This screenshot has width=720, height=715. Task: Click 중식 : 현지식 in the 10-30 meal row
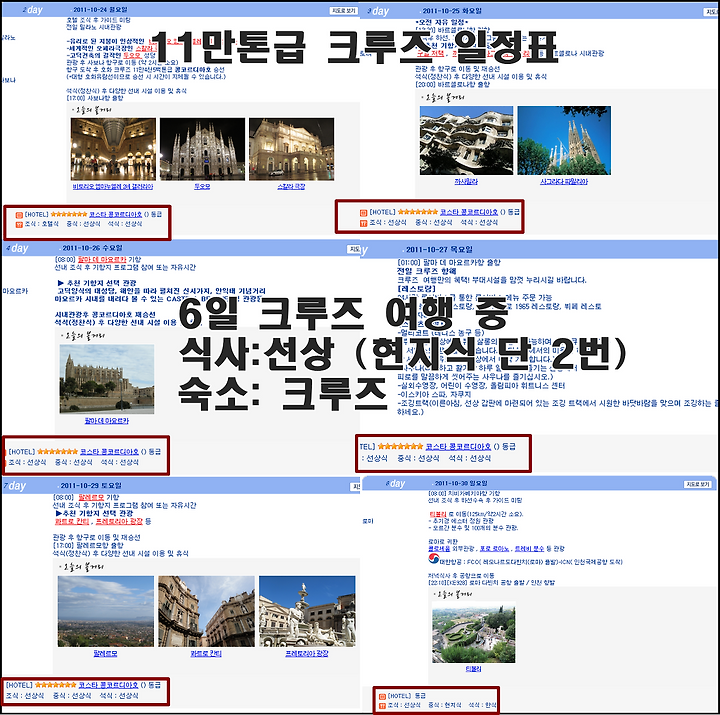tap(444, 705)
